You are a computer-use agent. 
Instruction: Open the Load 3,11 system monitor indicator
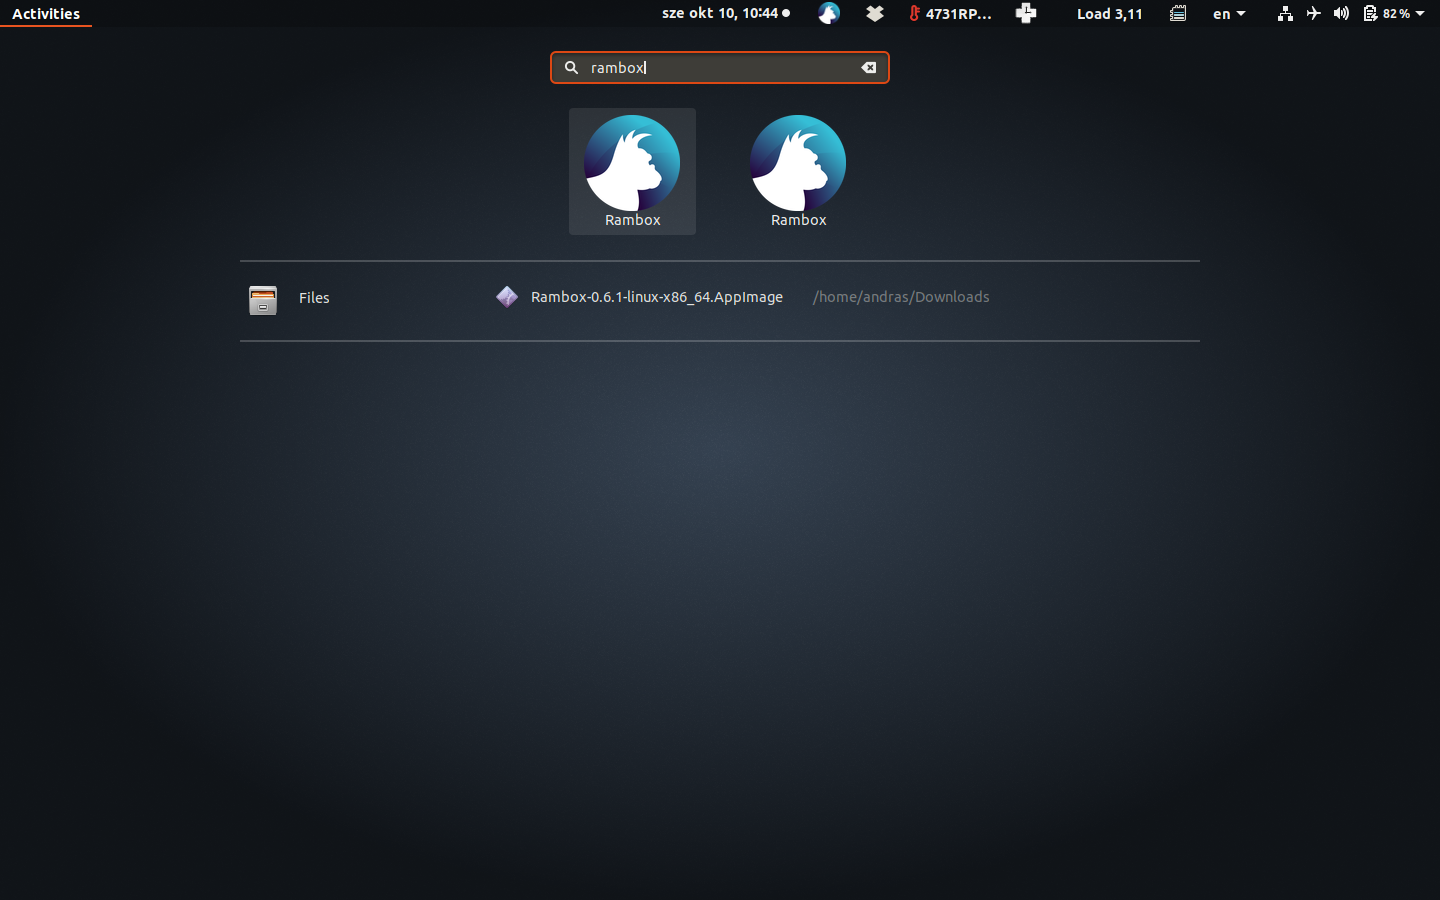[x=1110, y=14]
